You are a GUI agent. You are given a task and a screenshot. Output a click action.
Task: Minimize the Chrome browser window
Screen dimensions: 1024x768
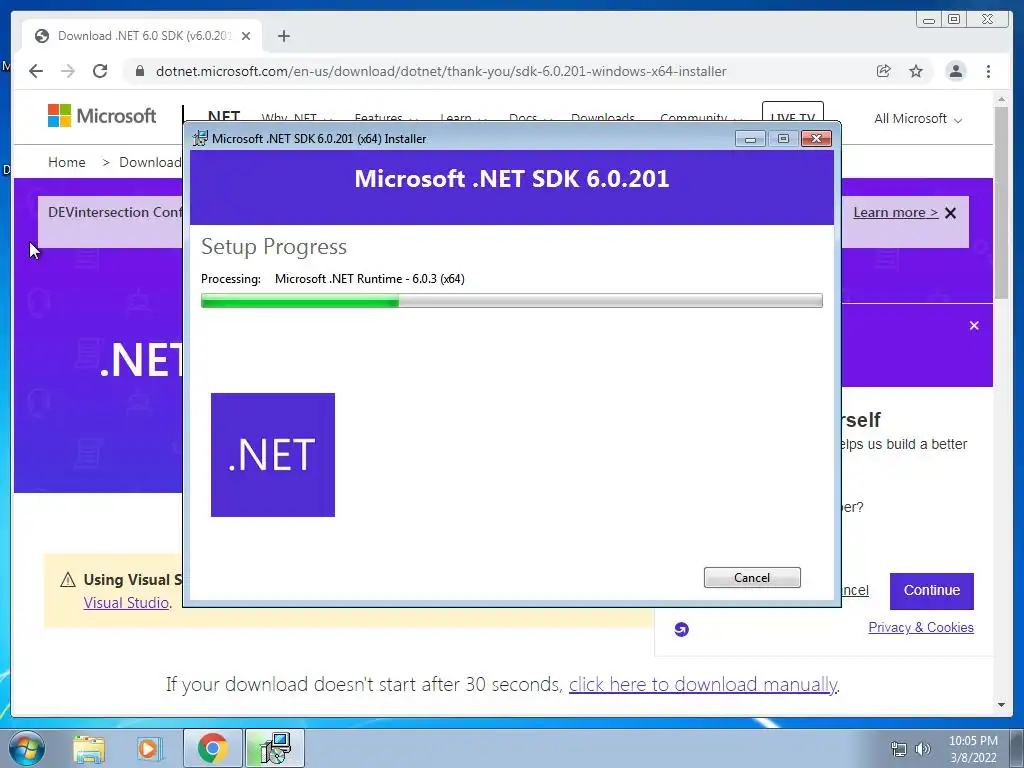(929, 20)
